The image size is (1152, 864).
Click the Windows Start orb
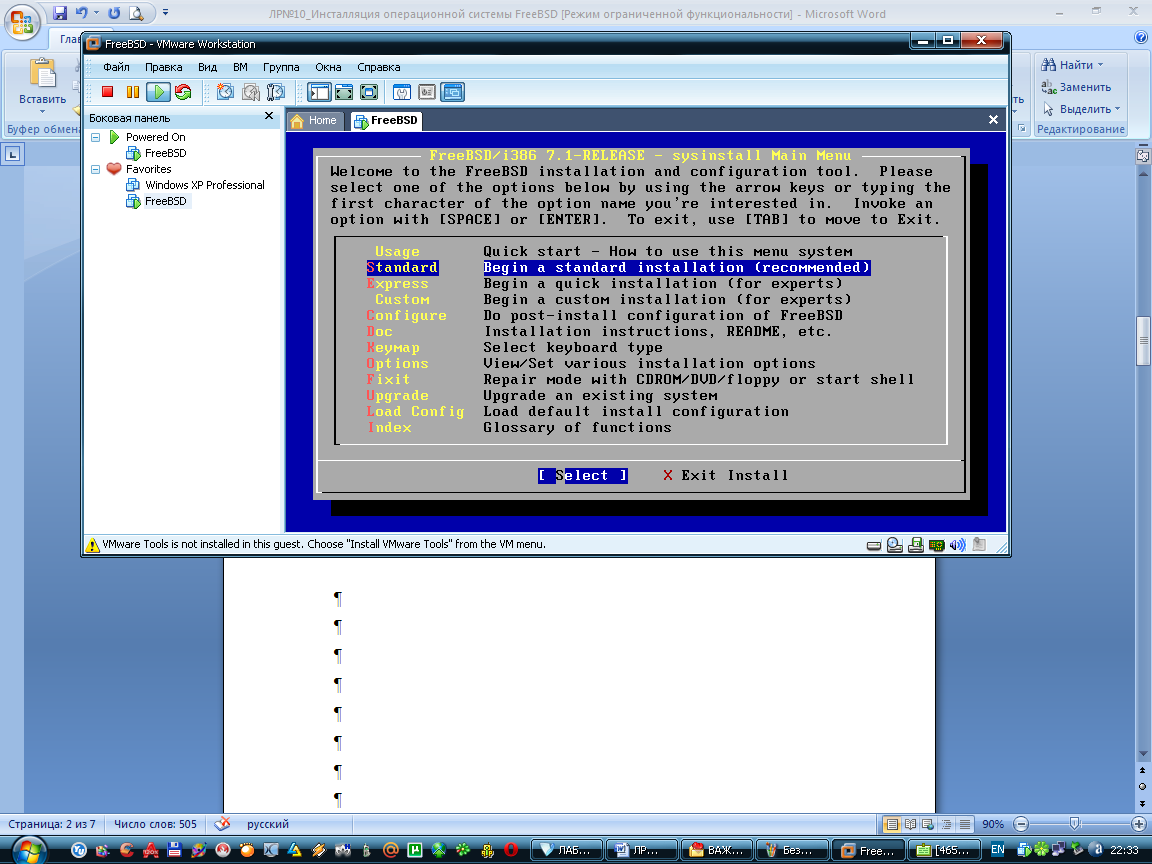pos(29,851)
